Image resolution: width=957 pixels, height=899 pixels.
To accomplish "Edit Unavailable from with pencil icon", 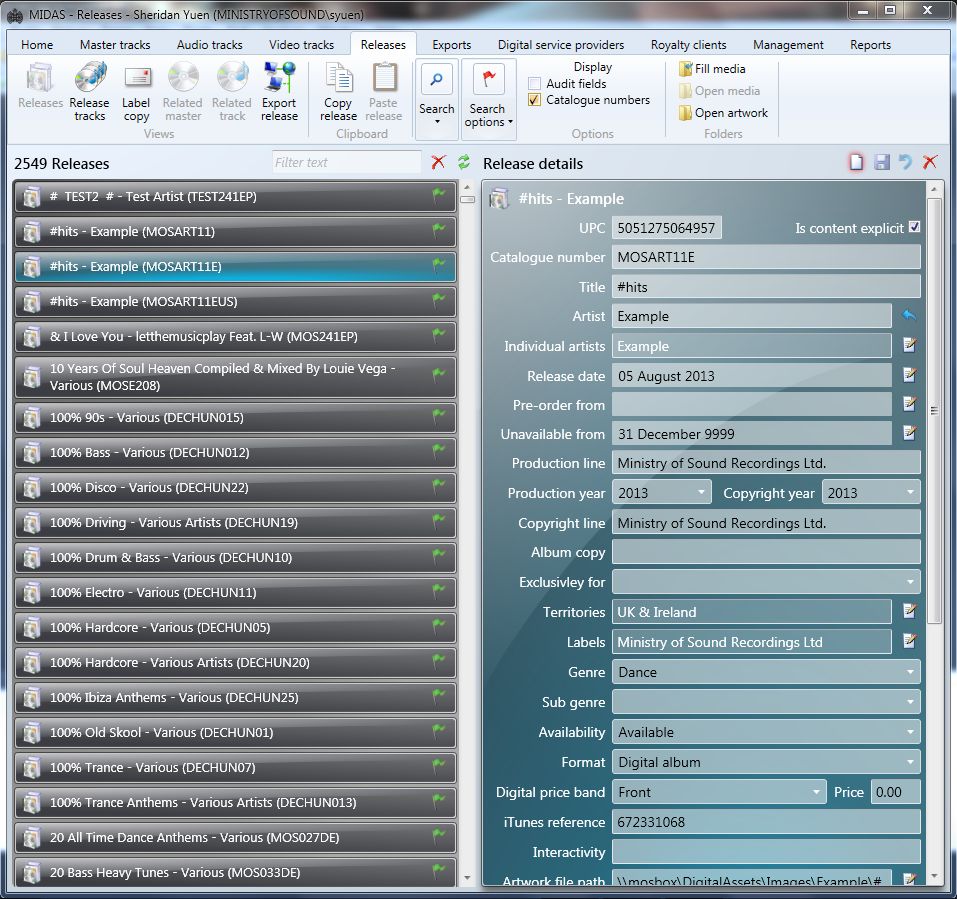I will (x=909, y=433).
